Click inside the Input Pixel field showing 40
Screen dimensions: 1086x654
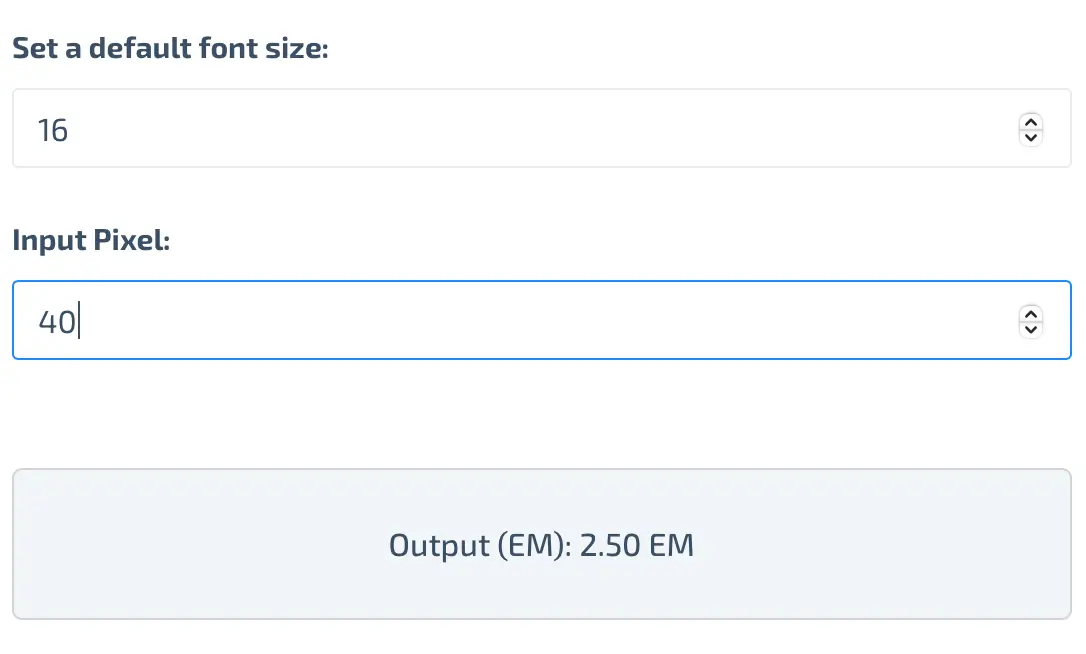click(400, 320)
